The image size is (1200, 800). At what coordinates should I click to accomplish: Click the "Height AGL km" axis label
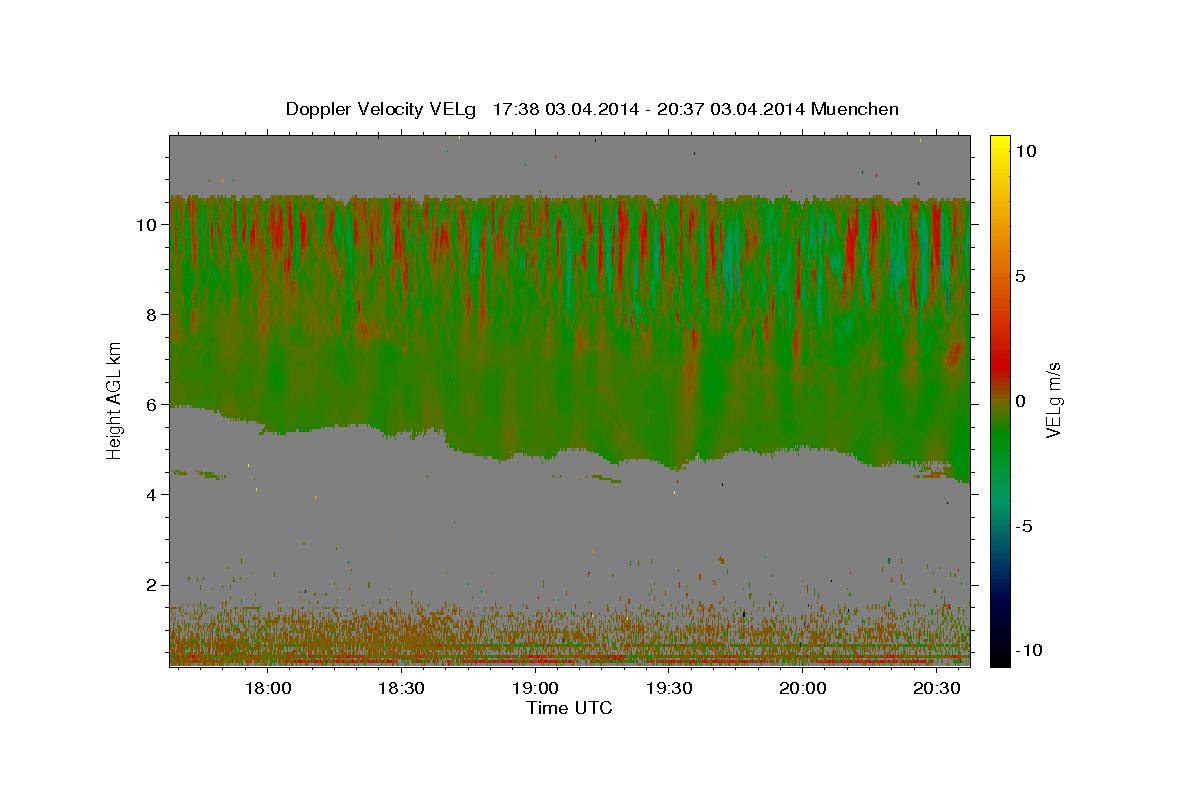pyautogui.click(x=115, y=399)
